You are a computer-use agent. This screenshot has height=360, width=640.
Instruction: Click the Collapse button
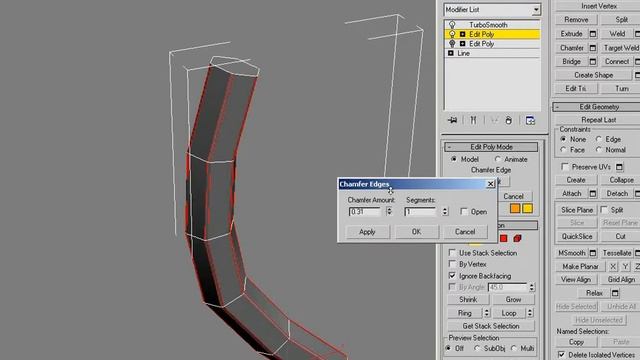pyautogui.click(x=621, y=180)
